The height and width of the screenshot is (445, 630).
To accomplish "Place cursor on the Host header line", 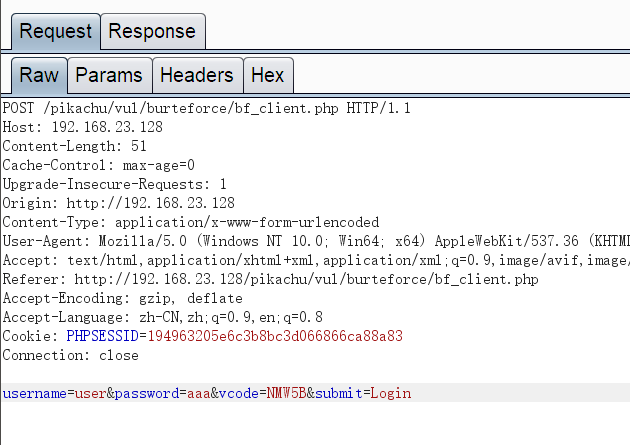I will [x=82, y=127].
